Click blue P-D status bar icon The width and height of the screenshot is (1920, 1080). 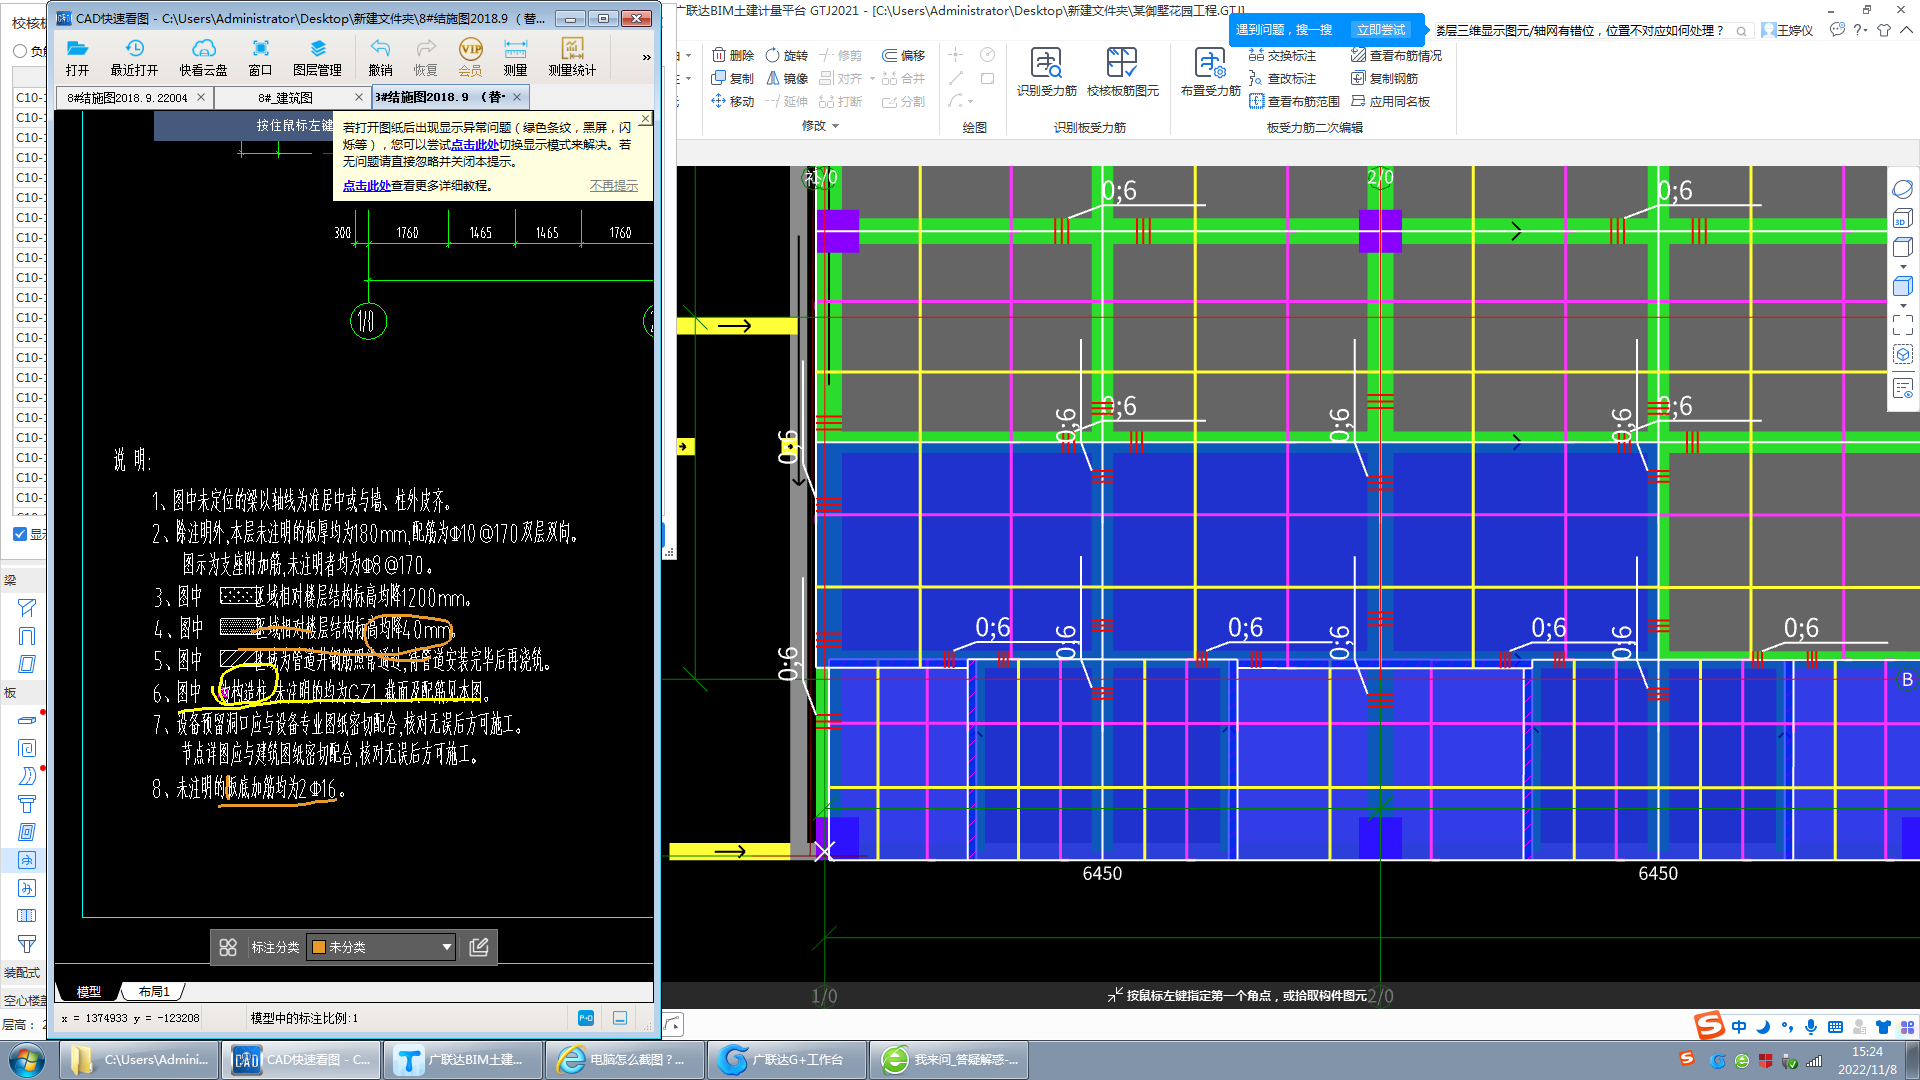pyautogui.click(x=586, y=1018)
